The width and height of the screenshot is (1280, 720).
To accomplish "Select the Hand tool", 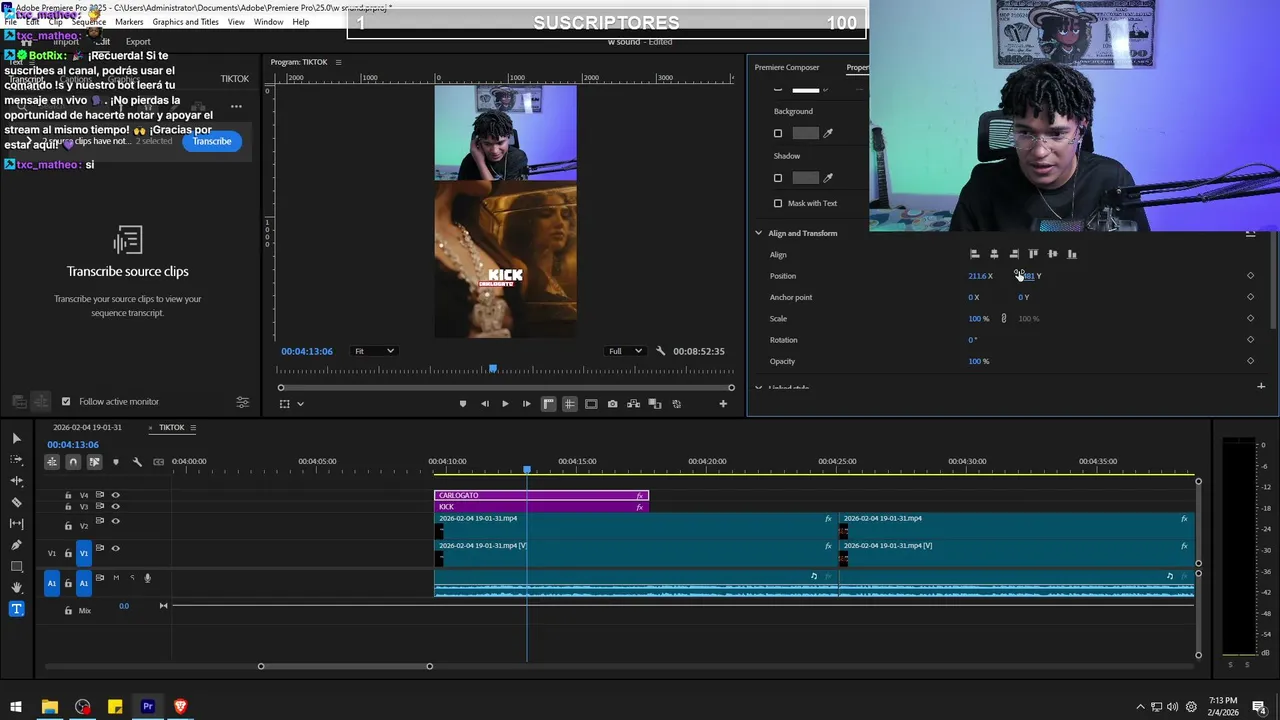I will [x=16, y=587].
